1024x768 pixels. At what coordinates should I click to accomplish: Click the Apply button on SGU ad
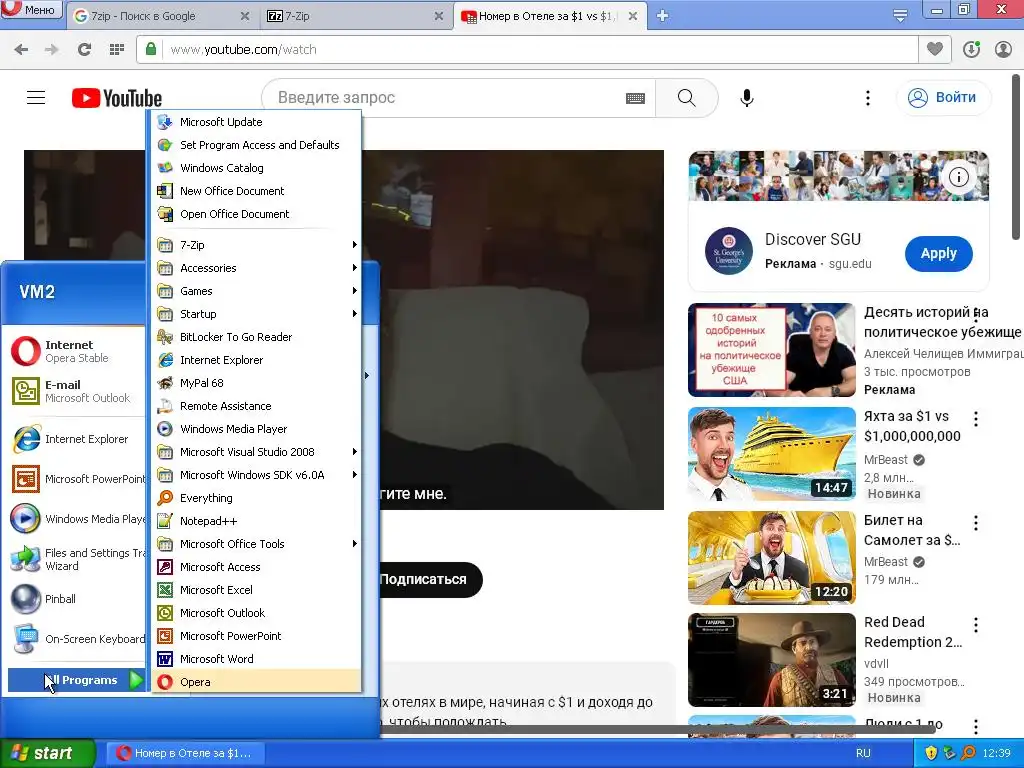(x=938, y=253)
